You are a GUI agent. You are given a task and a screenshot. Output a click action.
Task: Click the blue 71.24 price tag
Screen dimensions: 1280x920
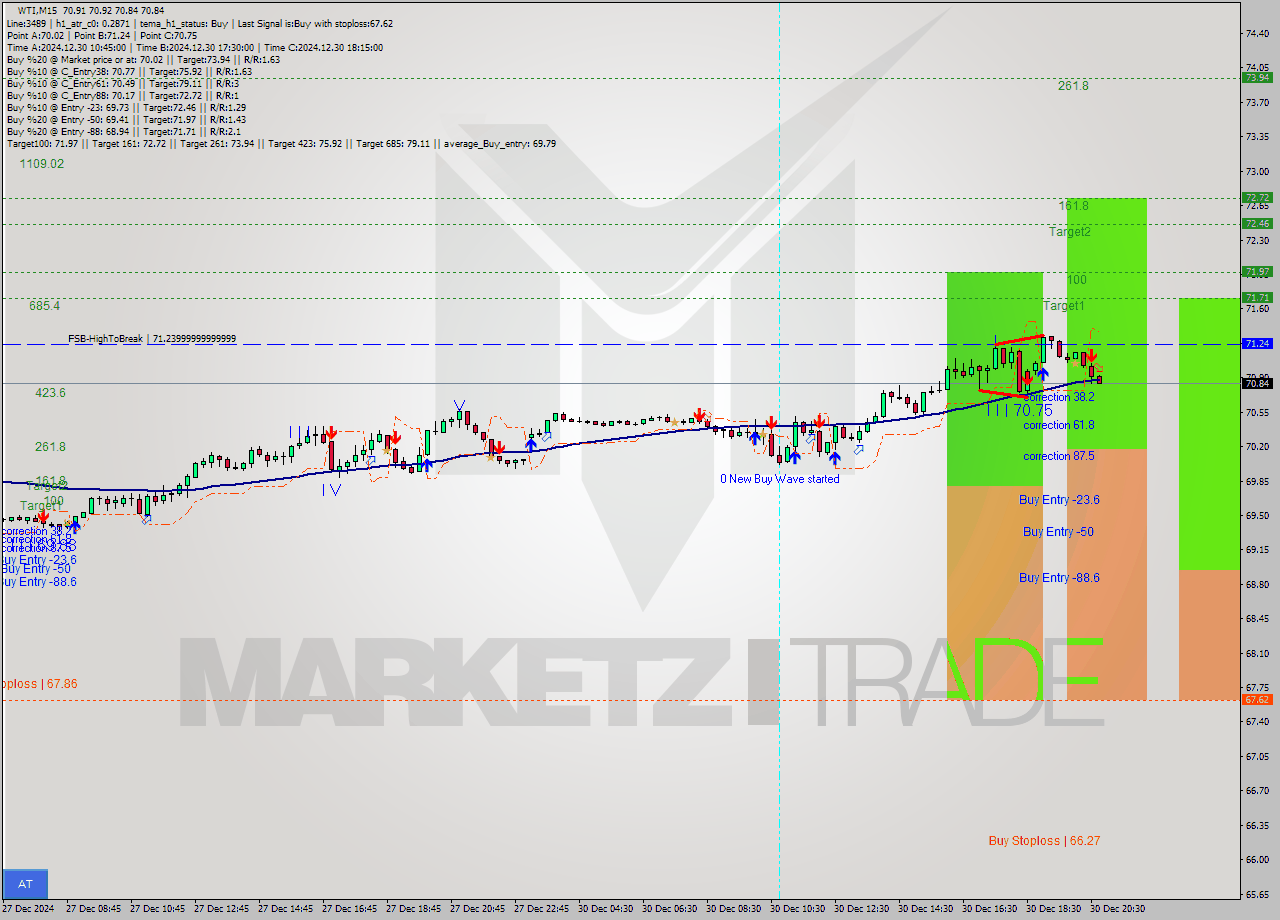tap(1257, 343)
